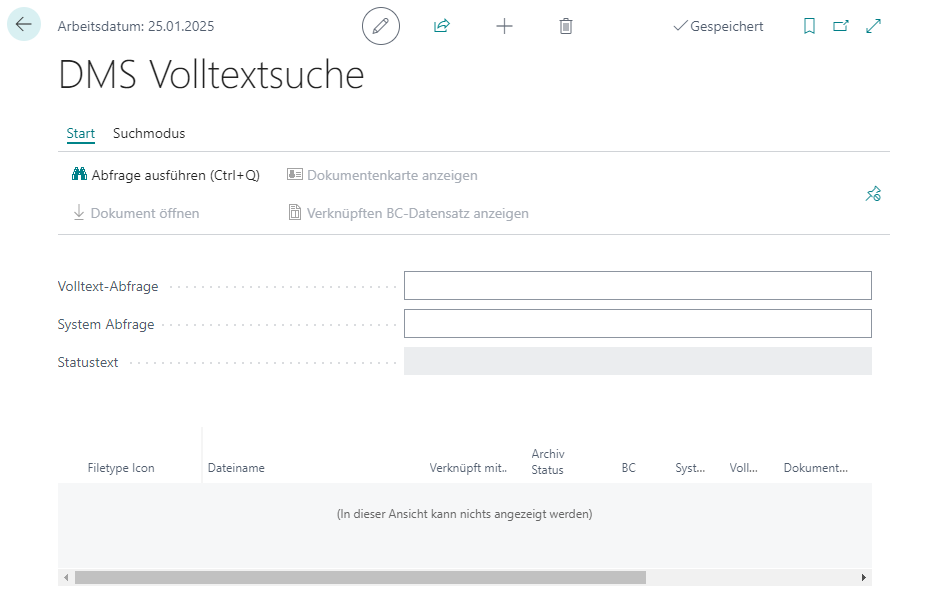Screen dimensions: 932x612
Task: Click the Dateiname column header
Action: coord(236,468)
